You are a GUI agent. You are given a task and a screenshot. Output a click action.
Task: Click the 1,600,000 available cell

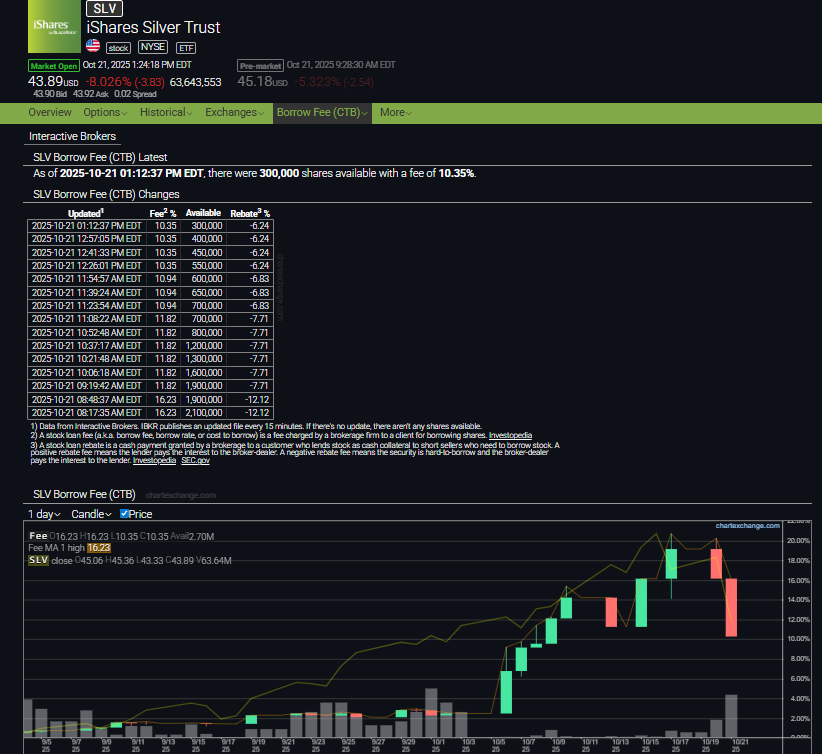pos(204,372)
